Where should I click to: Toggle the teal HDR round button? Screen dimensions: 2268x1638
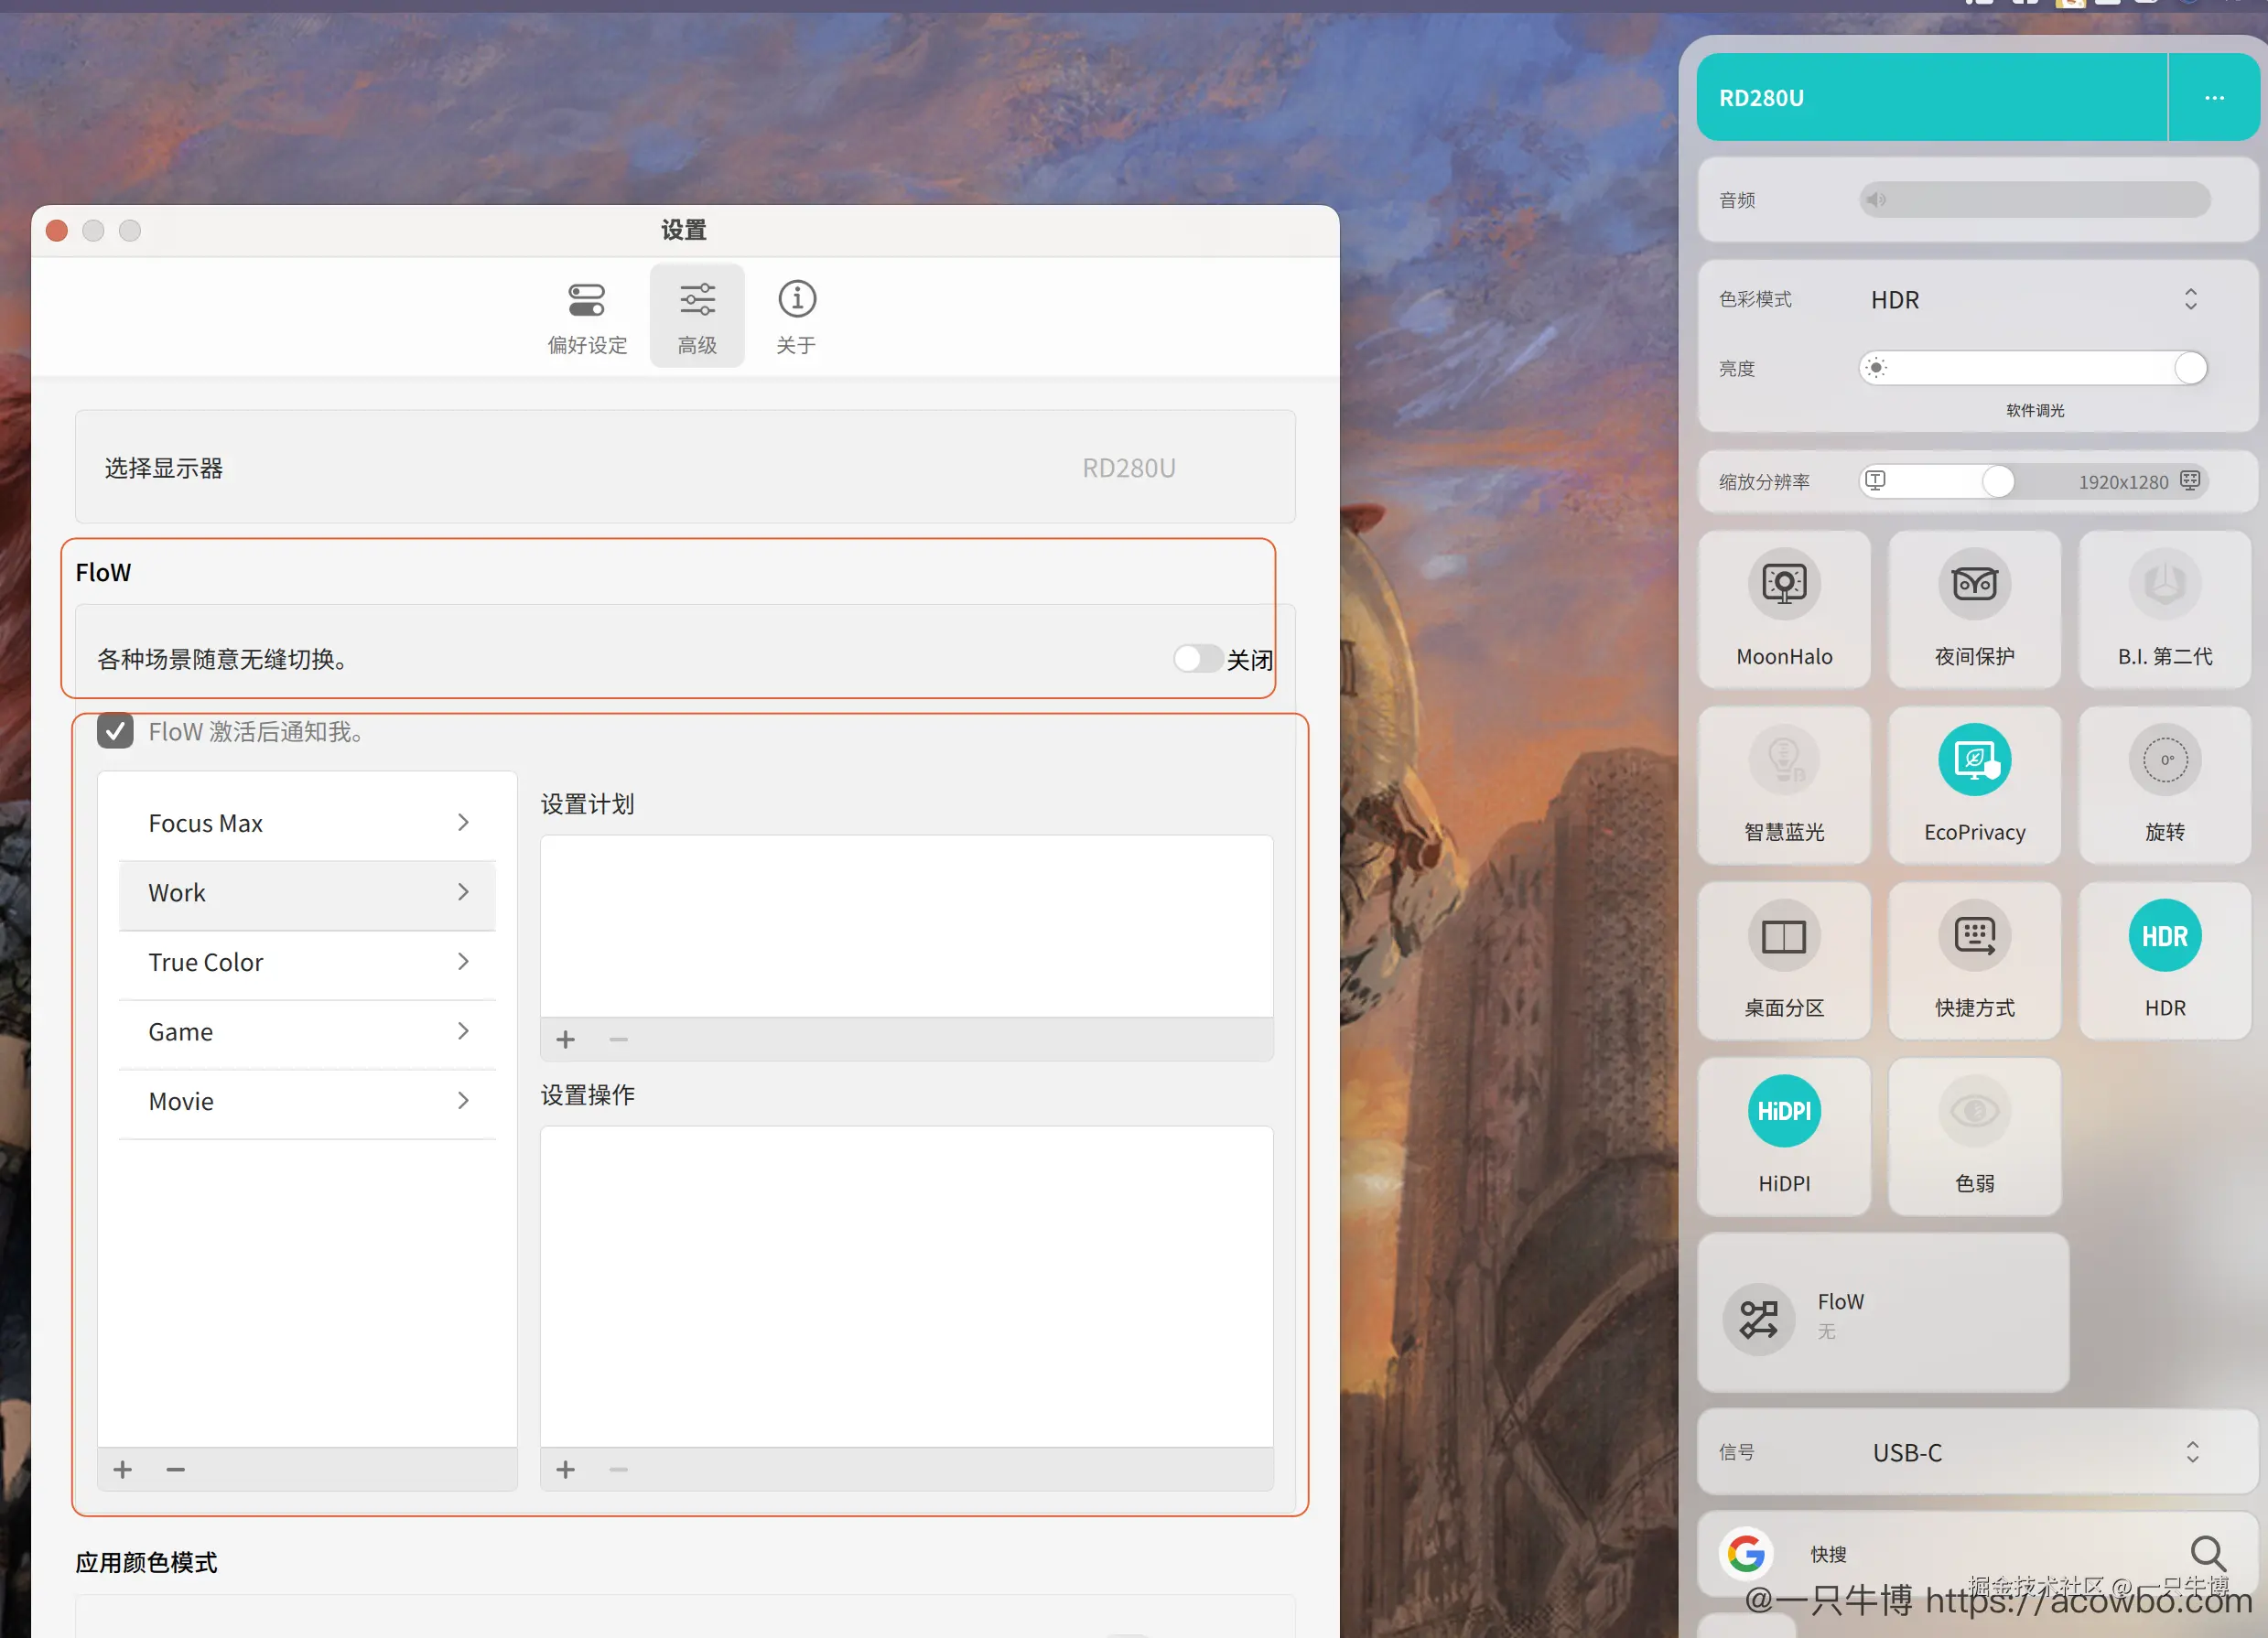click(x=2164, y=936)
